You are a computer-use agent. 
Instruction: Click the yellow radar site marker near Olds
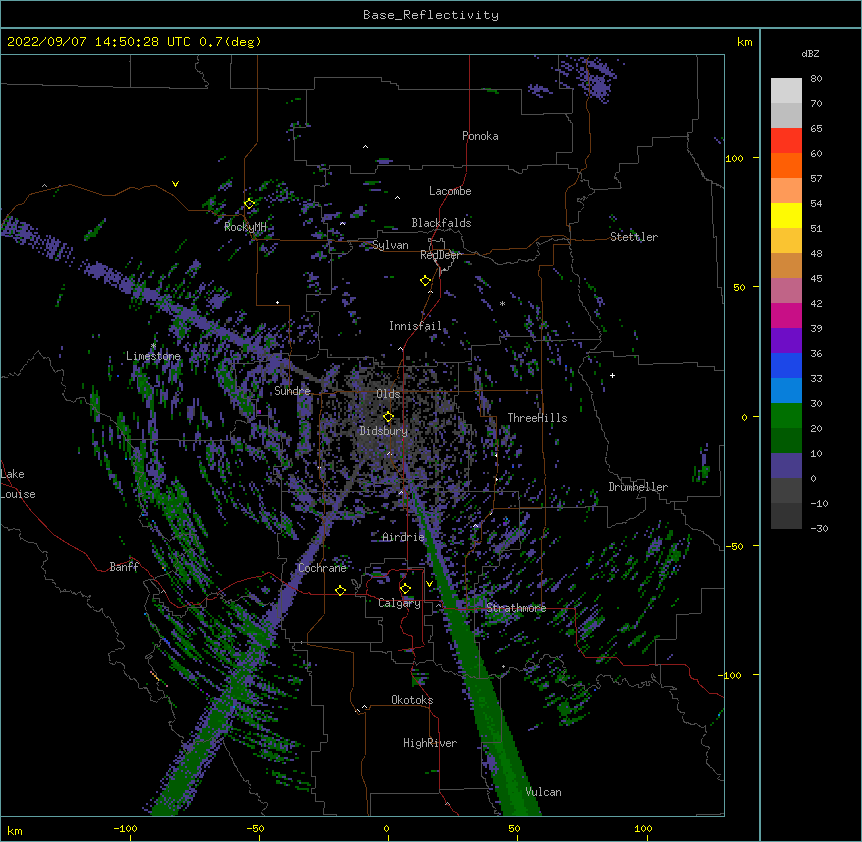point(388,417)
